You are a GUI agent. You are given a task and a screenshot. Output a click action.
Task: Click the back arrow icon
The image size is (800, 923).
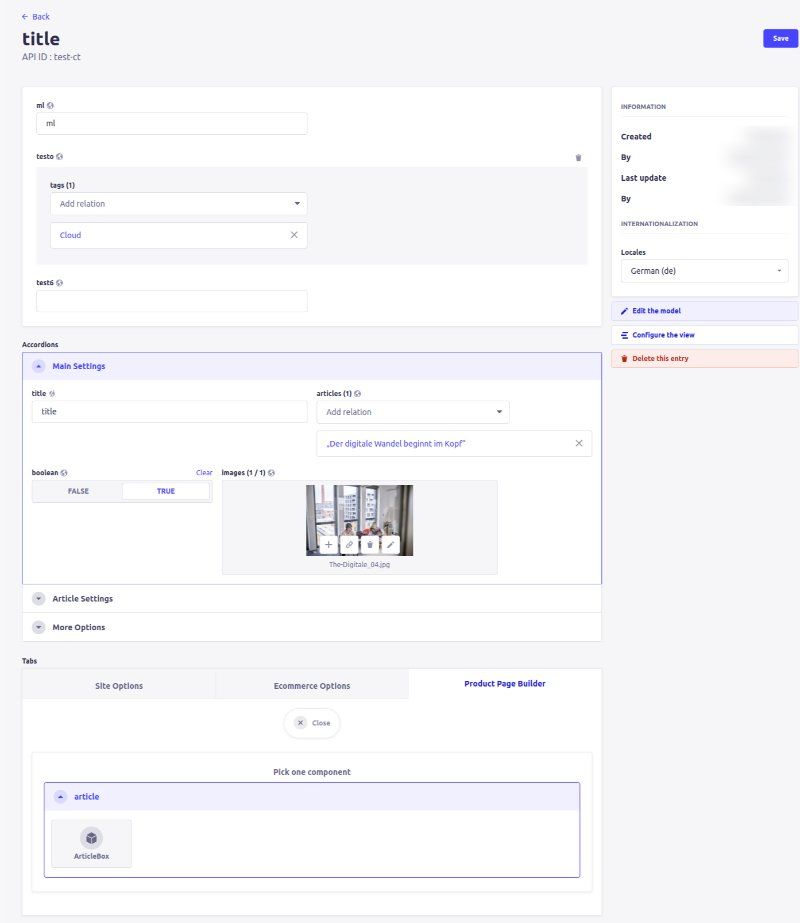25,16
